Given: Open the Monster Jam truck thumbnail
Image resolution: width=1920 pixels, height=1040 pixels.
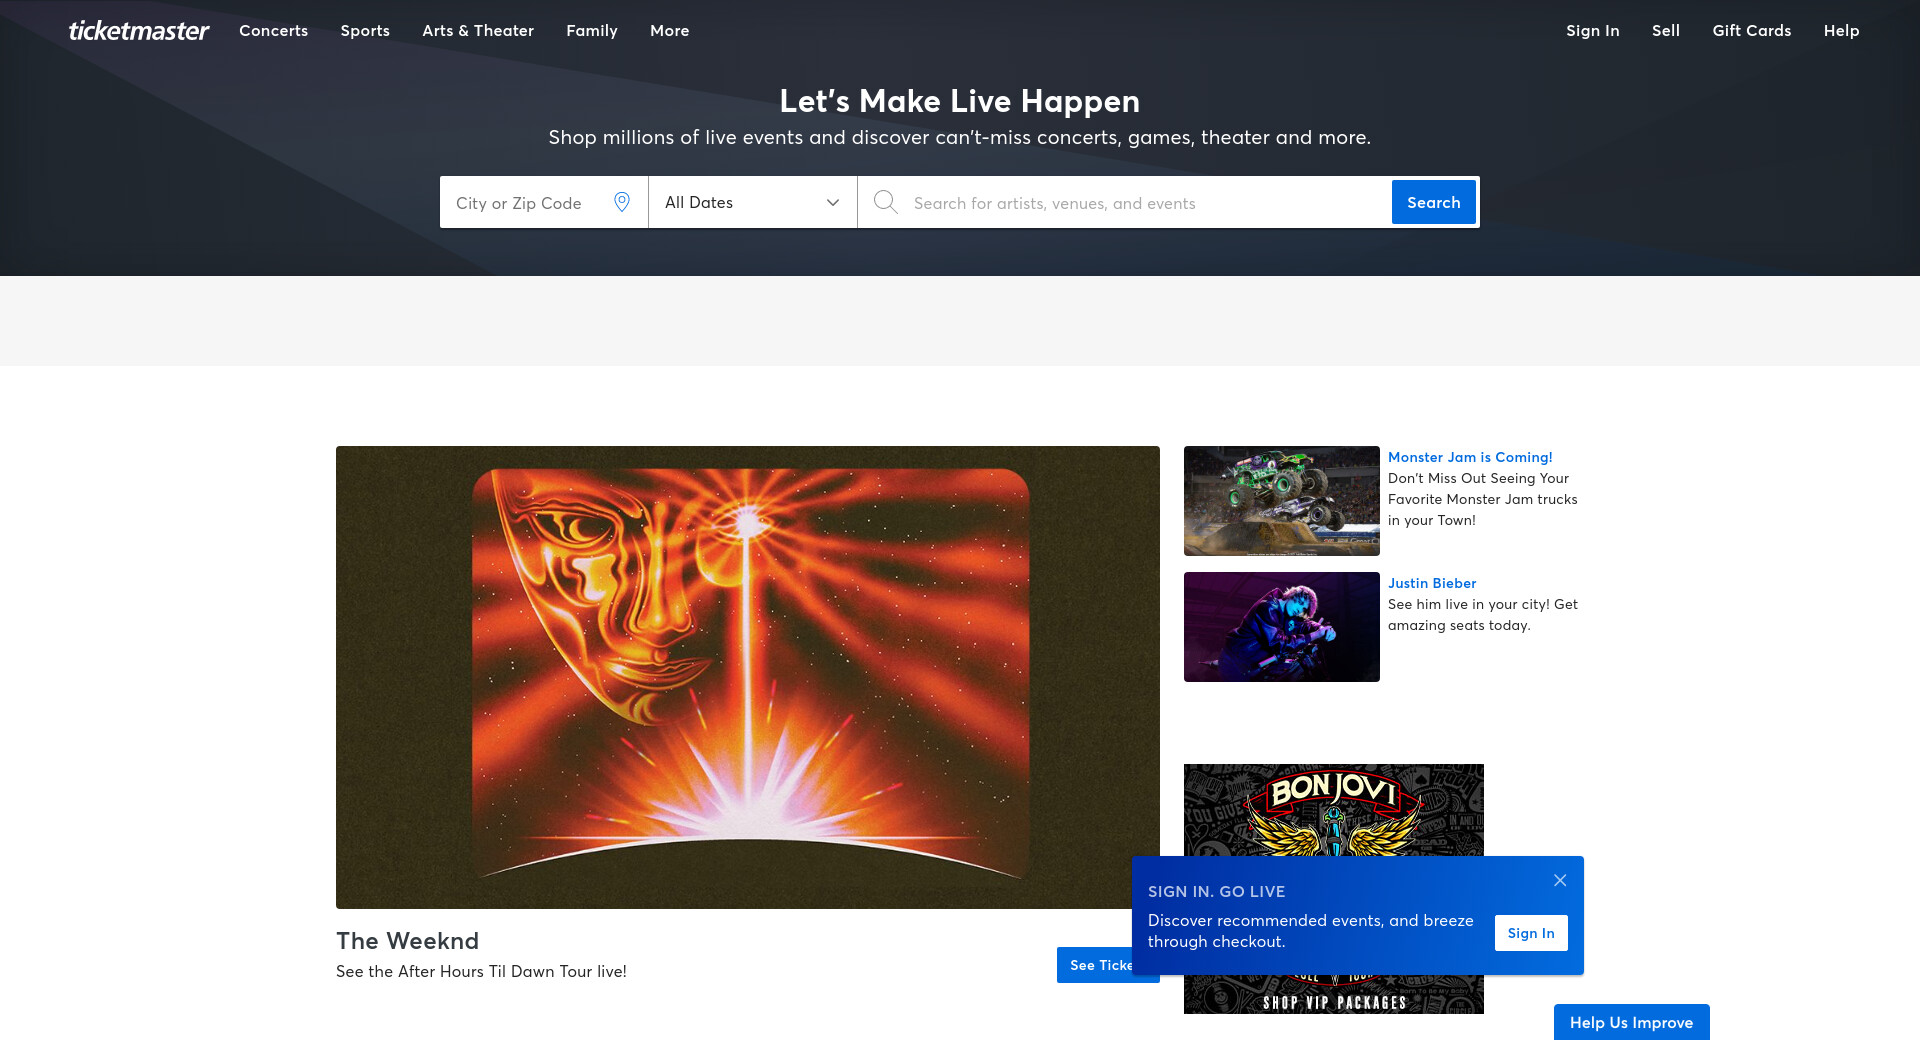Looking at the screenshot, I should tap(1281, 501).
